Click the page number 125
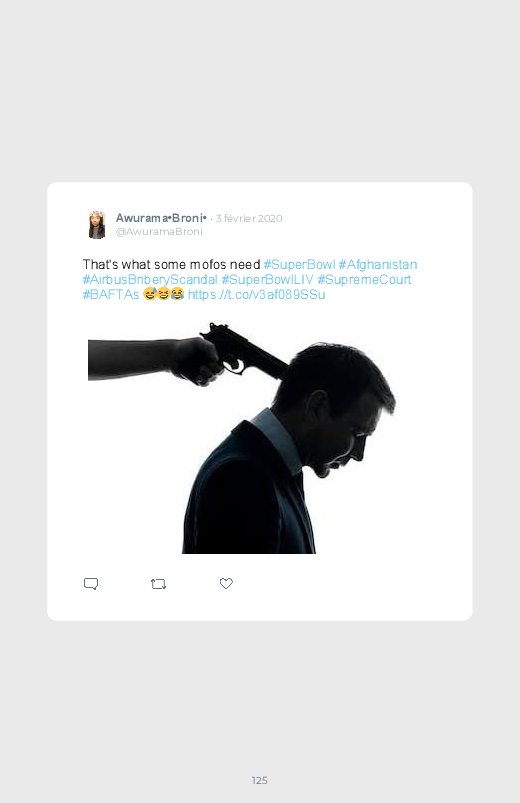Image resolution: width=520 pixels, height=803 pixels. point(260,780)
